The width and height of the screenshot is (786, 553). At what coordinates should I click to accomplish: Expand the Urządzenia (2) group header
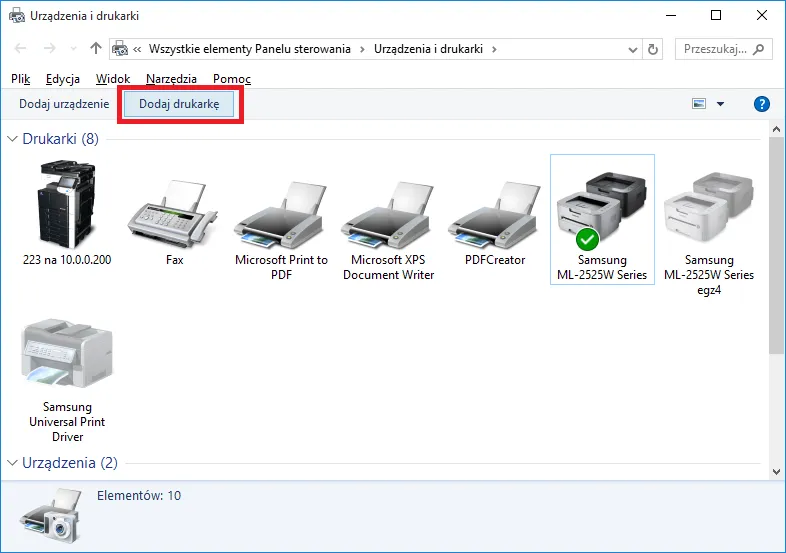click(x=14, y=463)
